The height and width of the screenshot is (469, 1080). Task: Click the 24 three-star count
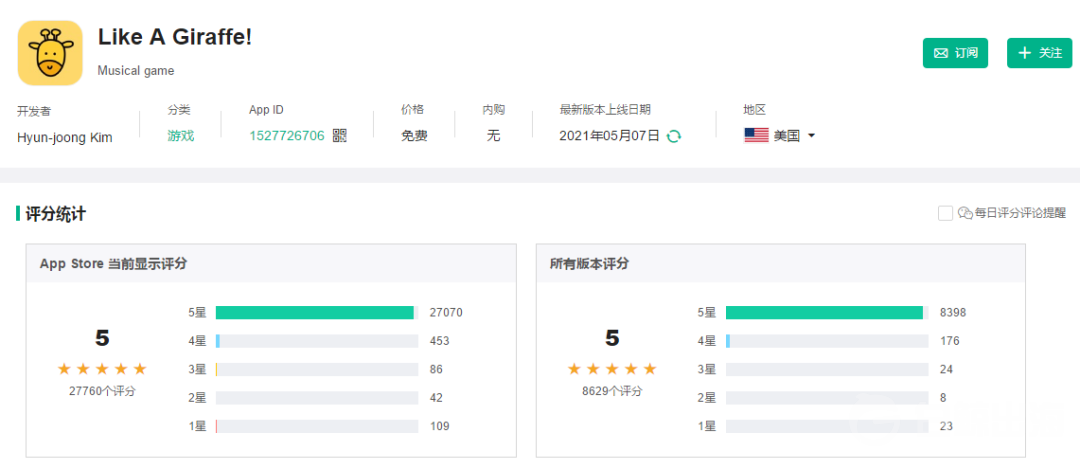tap(946, 370)
